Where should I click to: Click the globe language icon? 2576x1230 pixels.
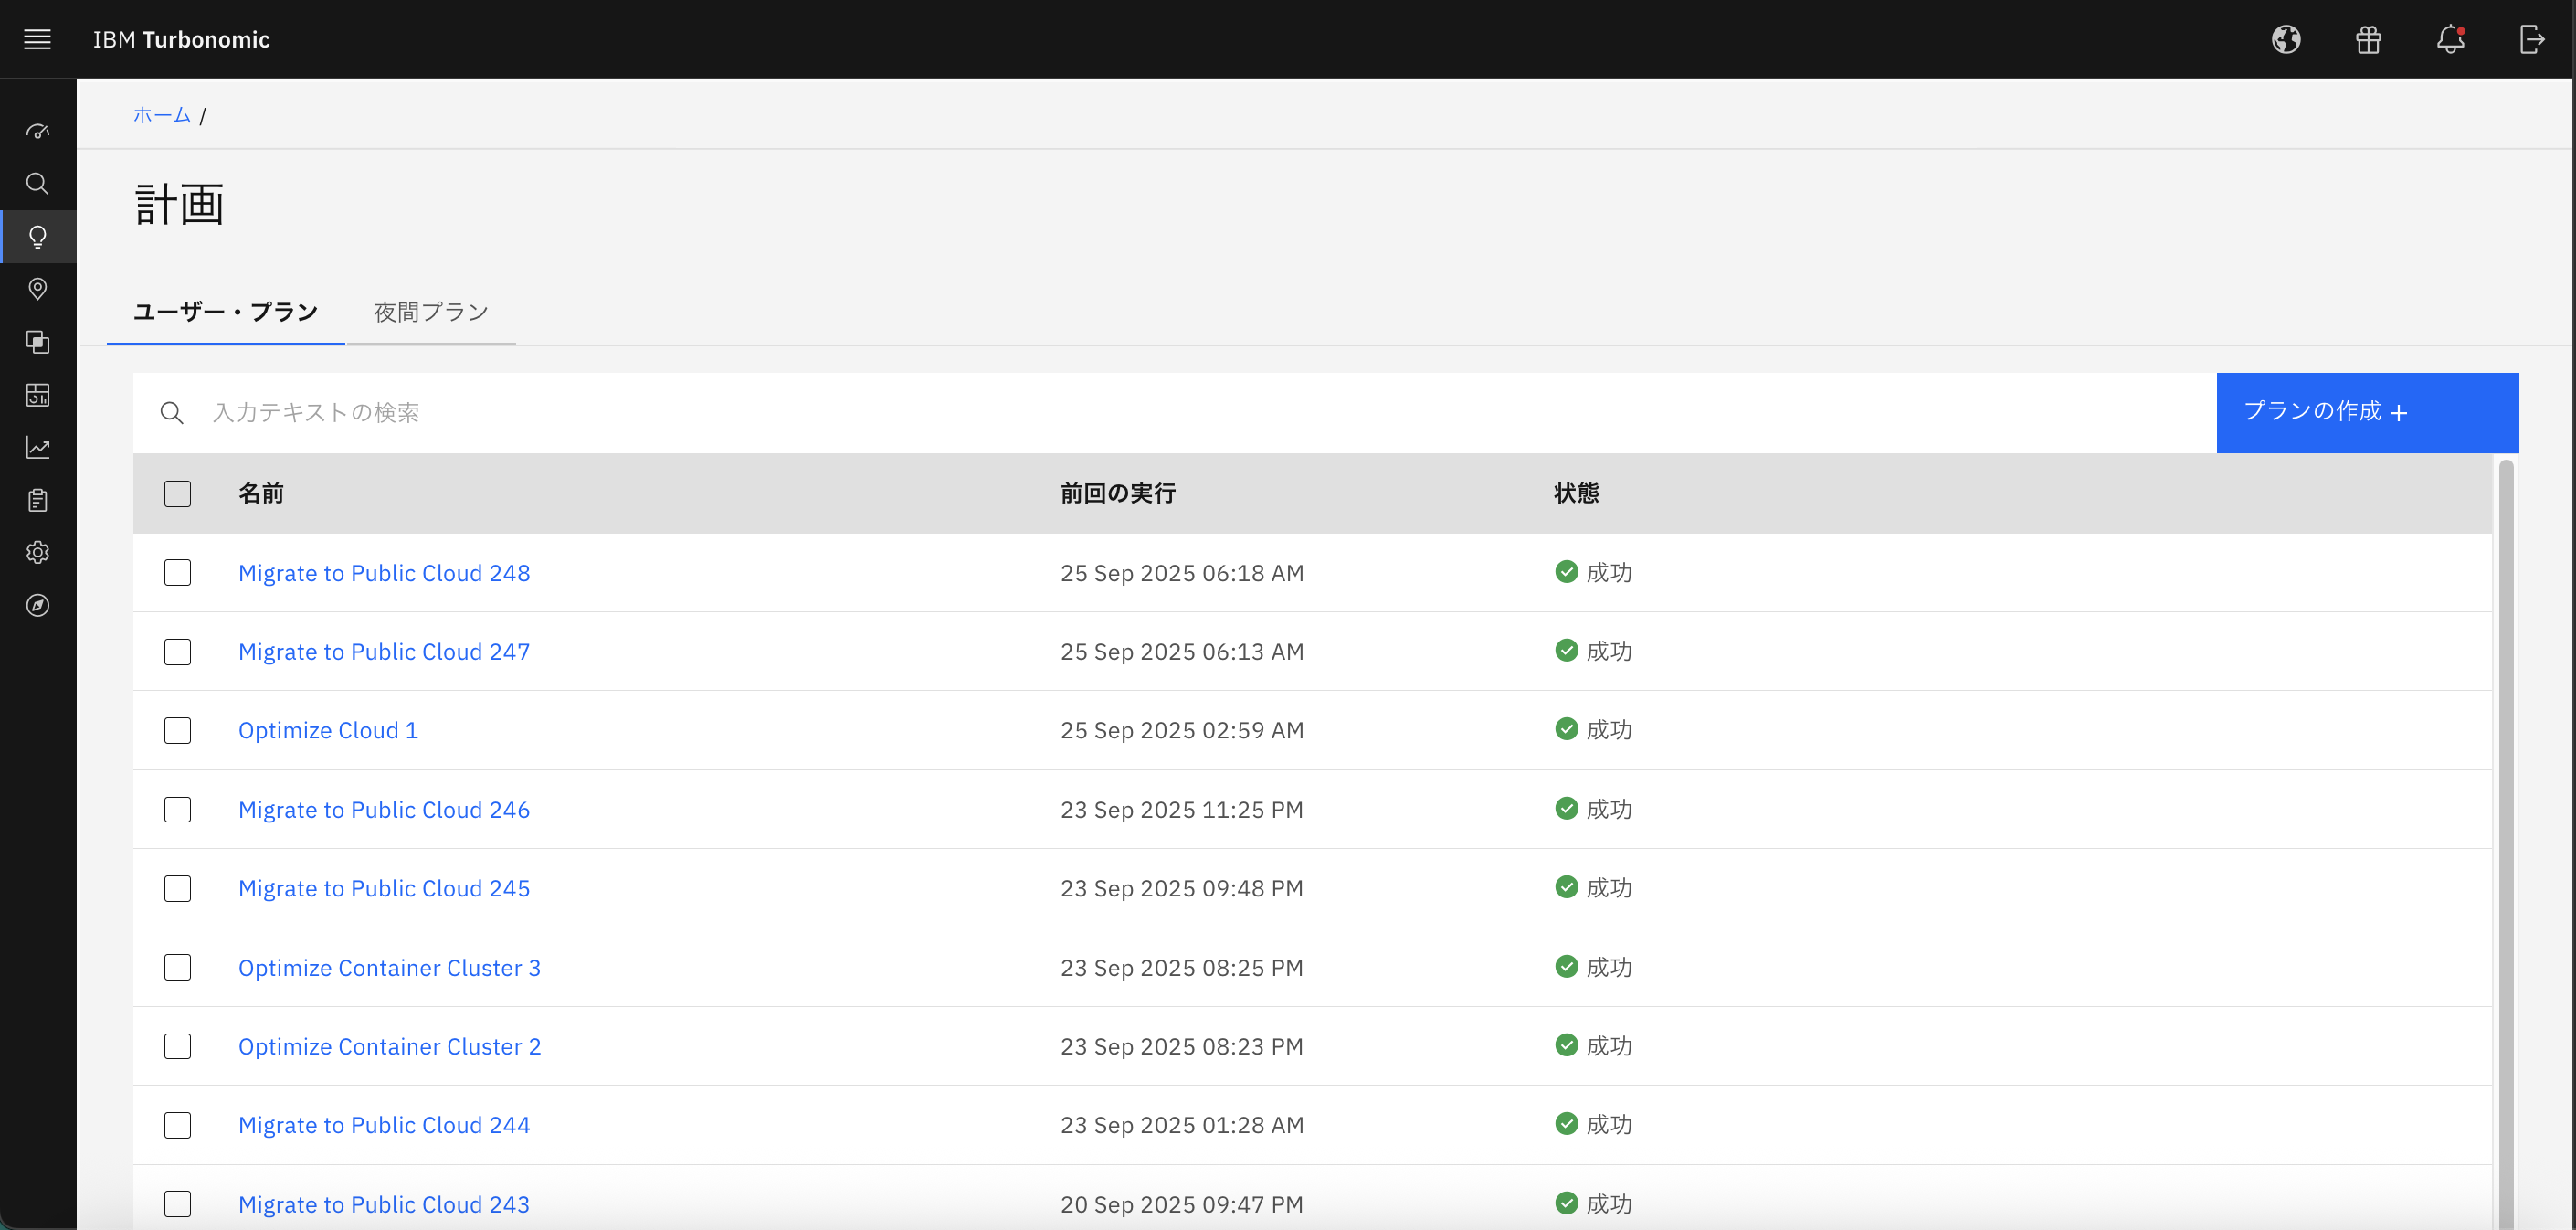(x=2285, y=39)
